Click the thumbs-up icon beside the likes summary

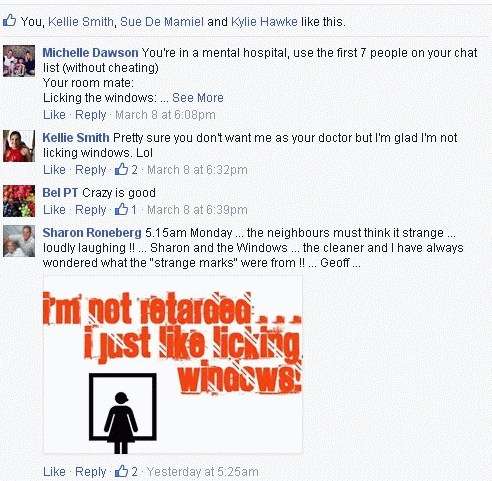click(x=9, y=21)
